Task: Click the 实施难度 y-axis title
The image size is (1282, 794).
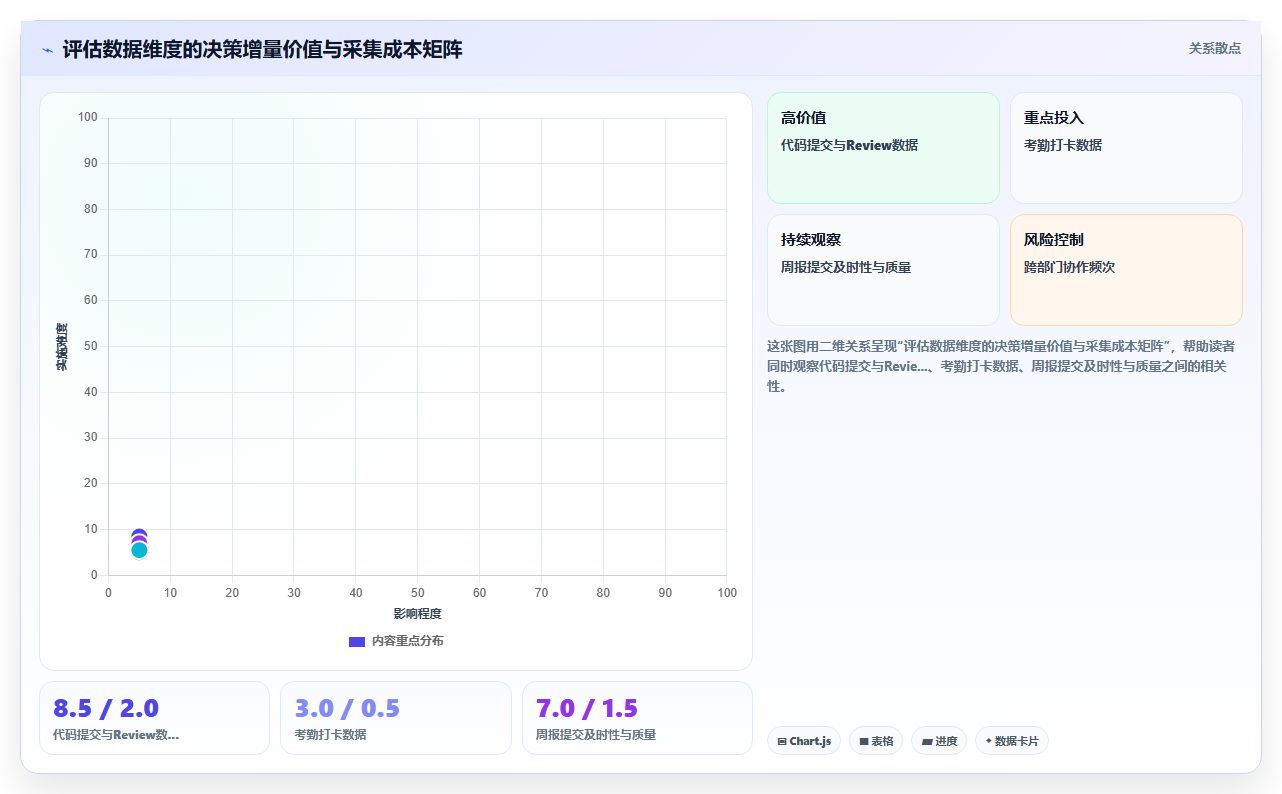Action: point(62,347)
